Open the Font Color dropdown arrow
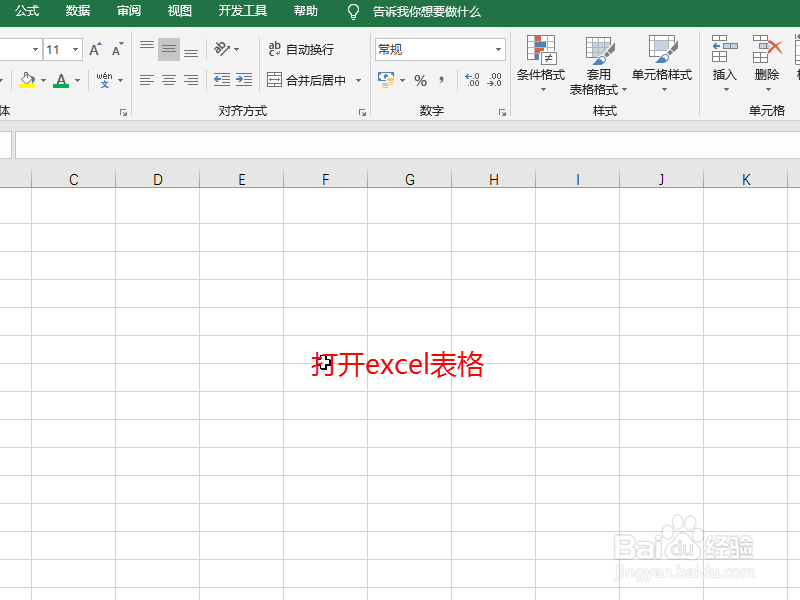Image resolution: width=800 pixels, height=600 pixels. (76, 80)
